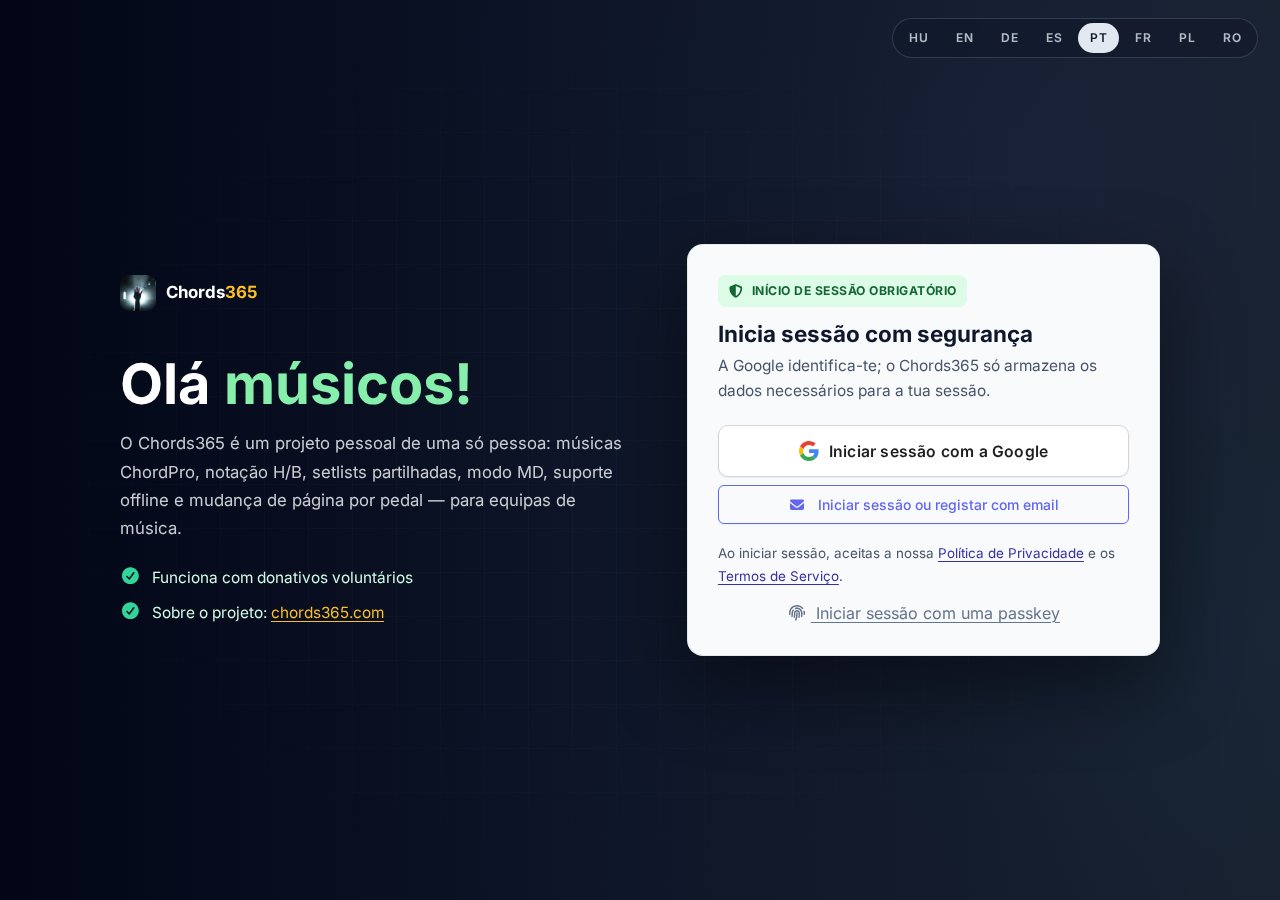
Task: Click Iniciar sessão com uma passkey
Action: coord(923,613)
